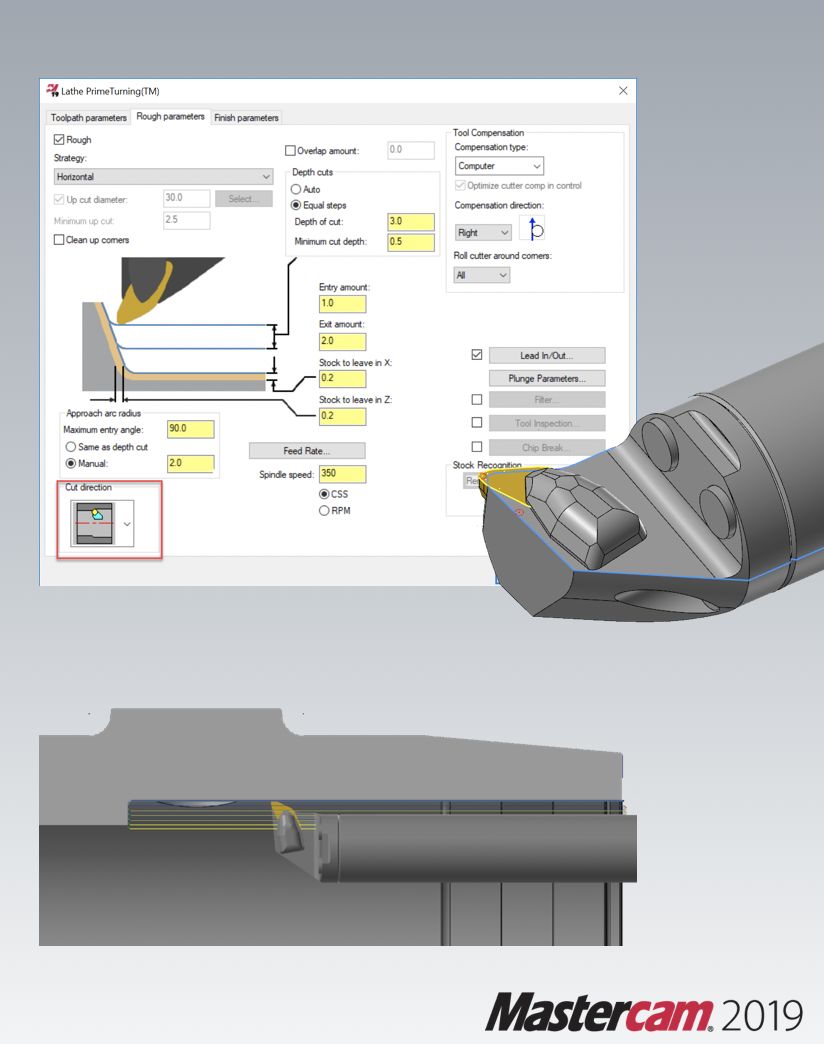
Task: Enable Clean up corners checkbox
Action: click(x=60, y=240)
